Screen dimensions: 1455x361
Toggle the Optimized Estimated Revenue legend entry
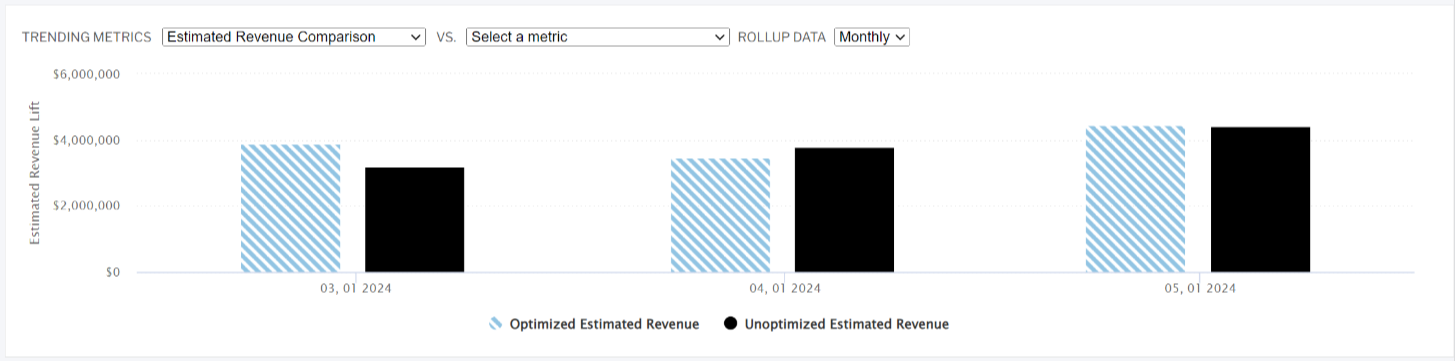point(594,324)
